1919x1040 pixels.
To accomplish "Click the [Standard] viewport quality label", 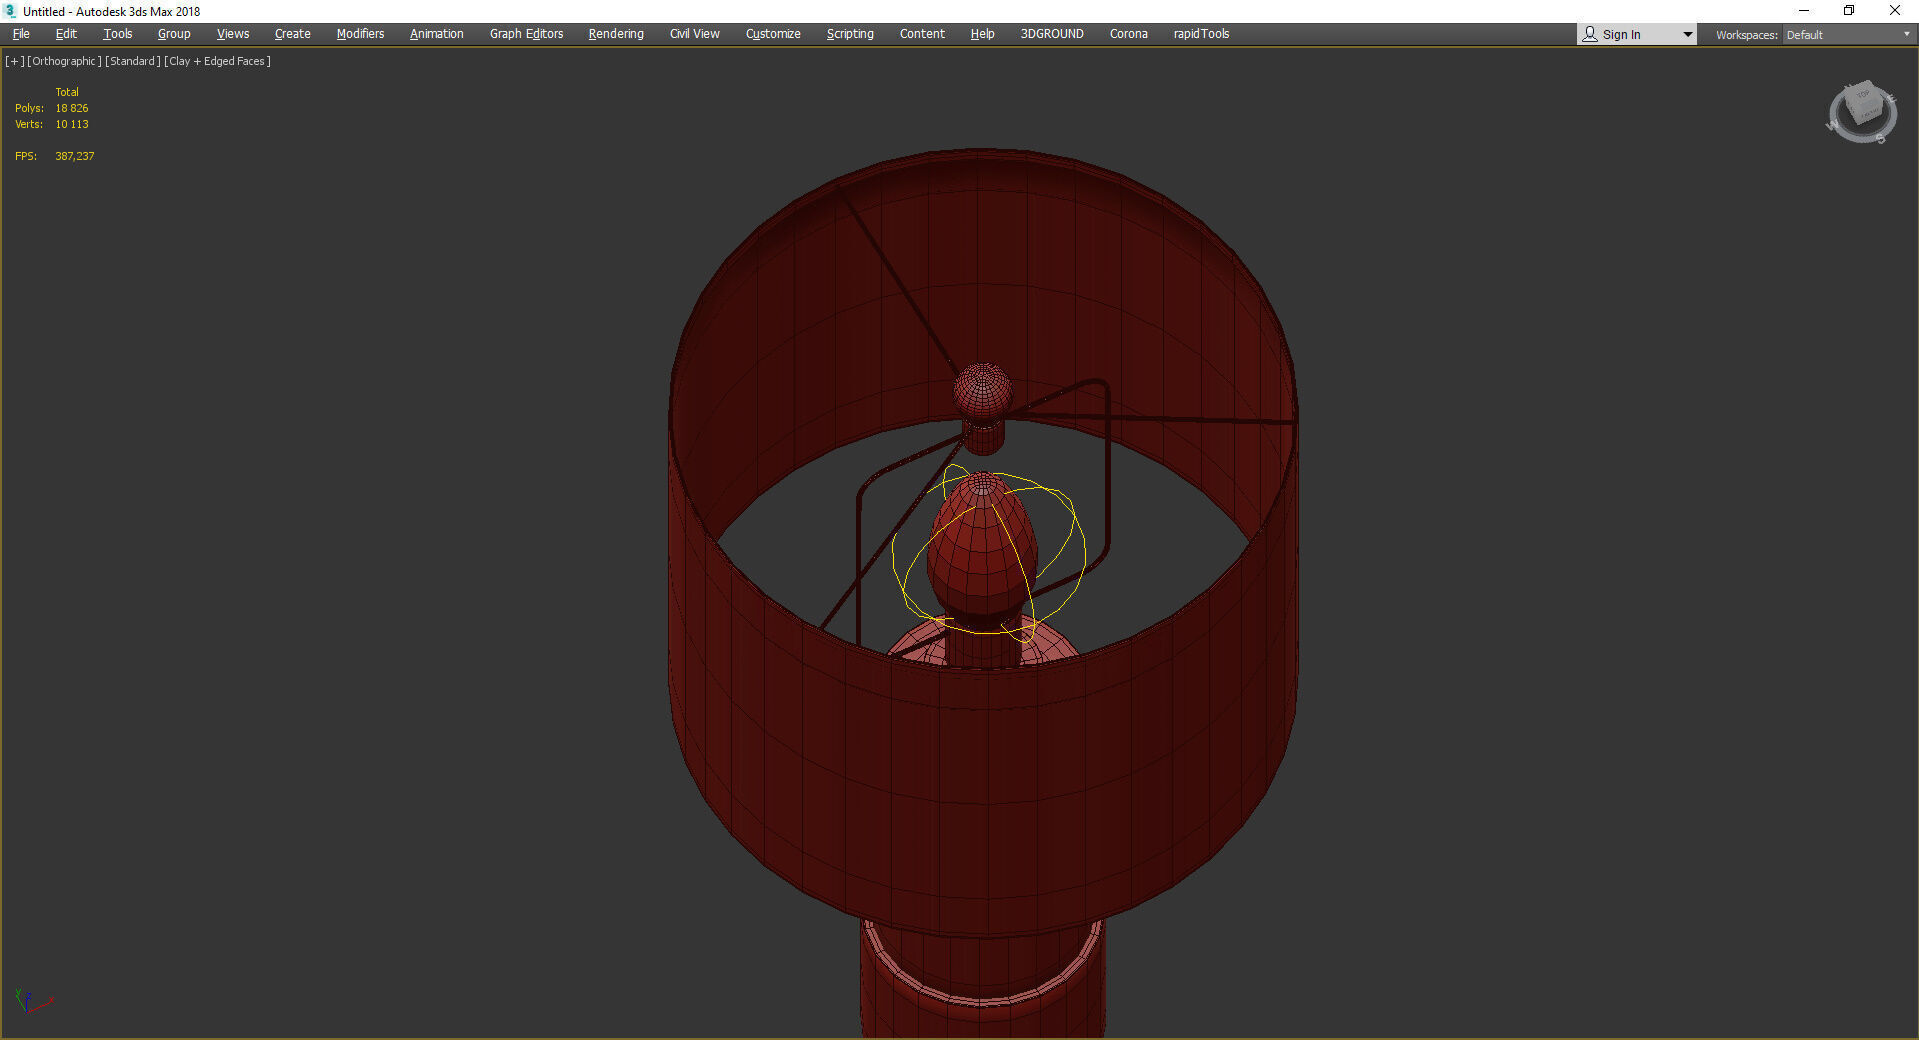I will pyautogui.click(x=133, y=61).
